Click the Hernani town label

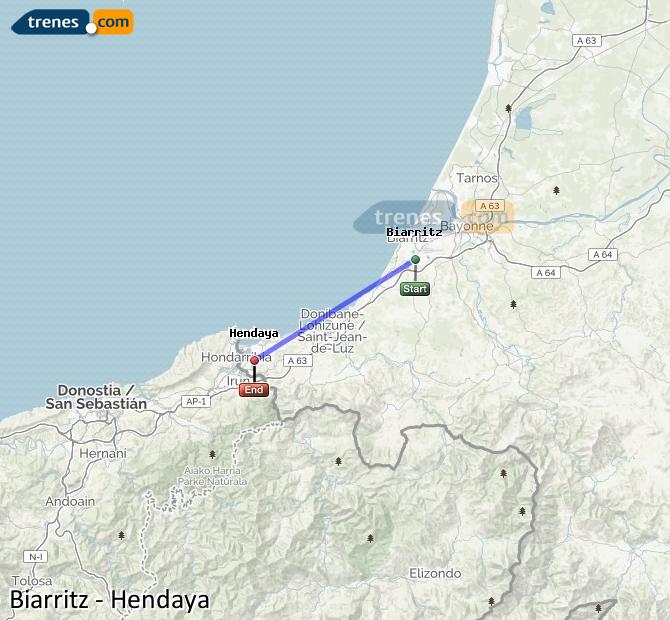[x=103, y=453]
